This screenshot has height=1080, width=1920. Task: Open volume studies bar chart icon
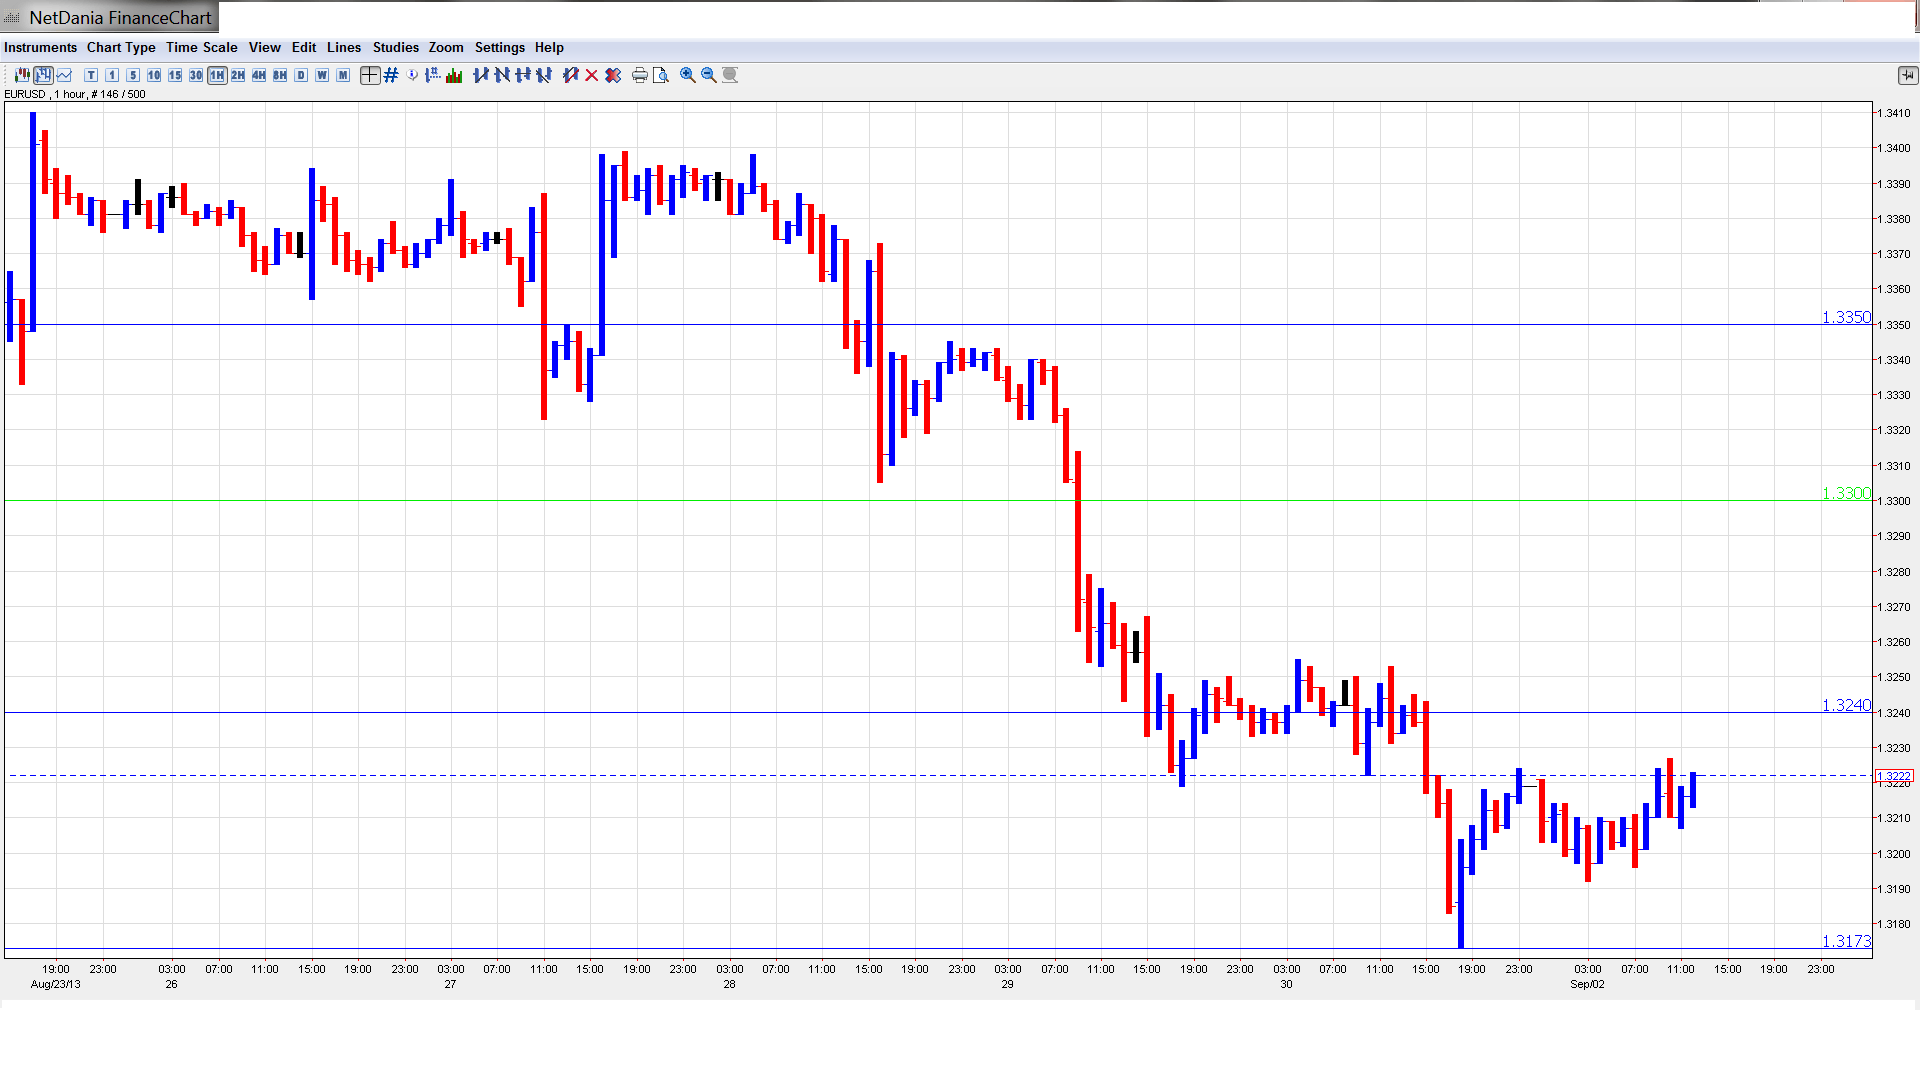454,75
